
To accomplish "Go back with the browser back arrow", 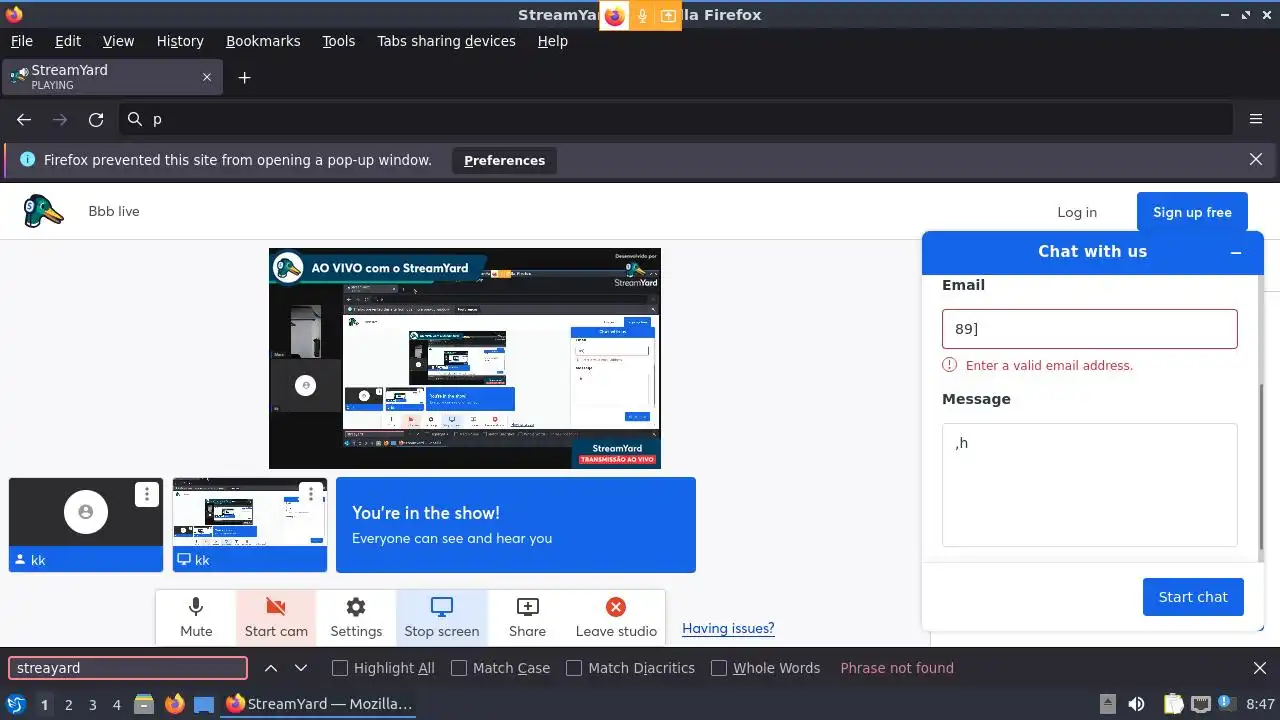I will tap(24, 119).
